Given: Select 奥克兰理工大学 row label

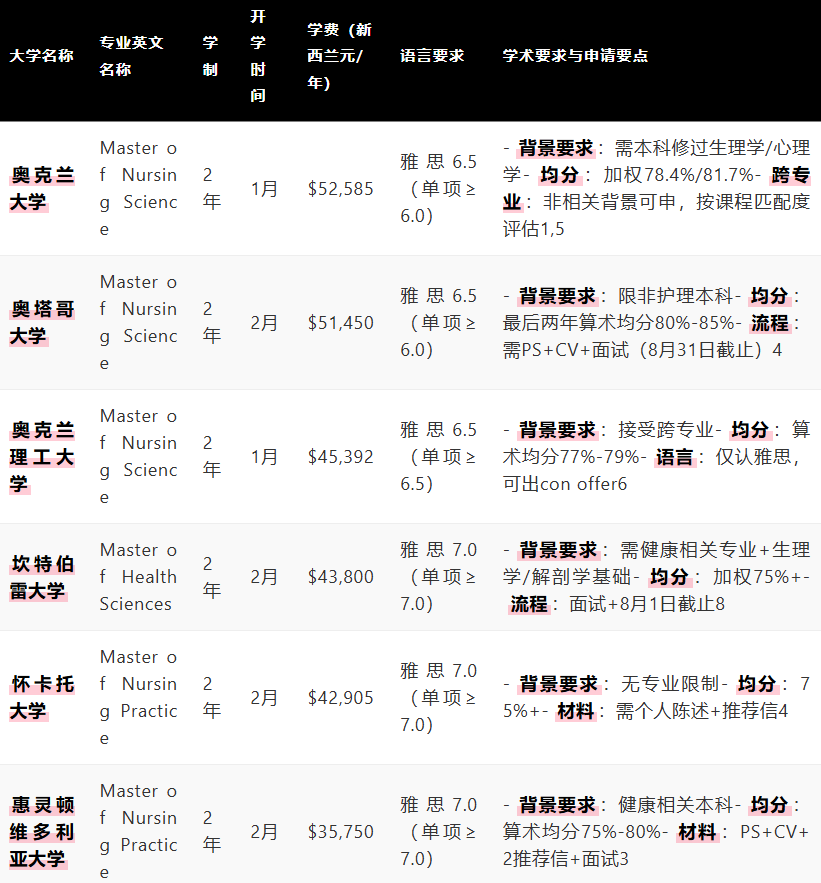Looking at the screenshot, I should [x=41, y=456].
